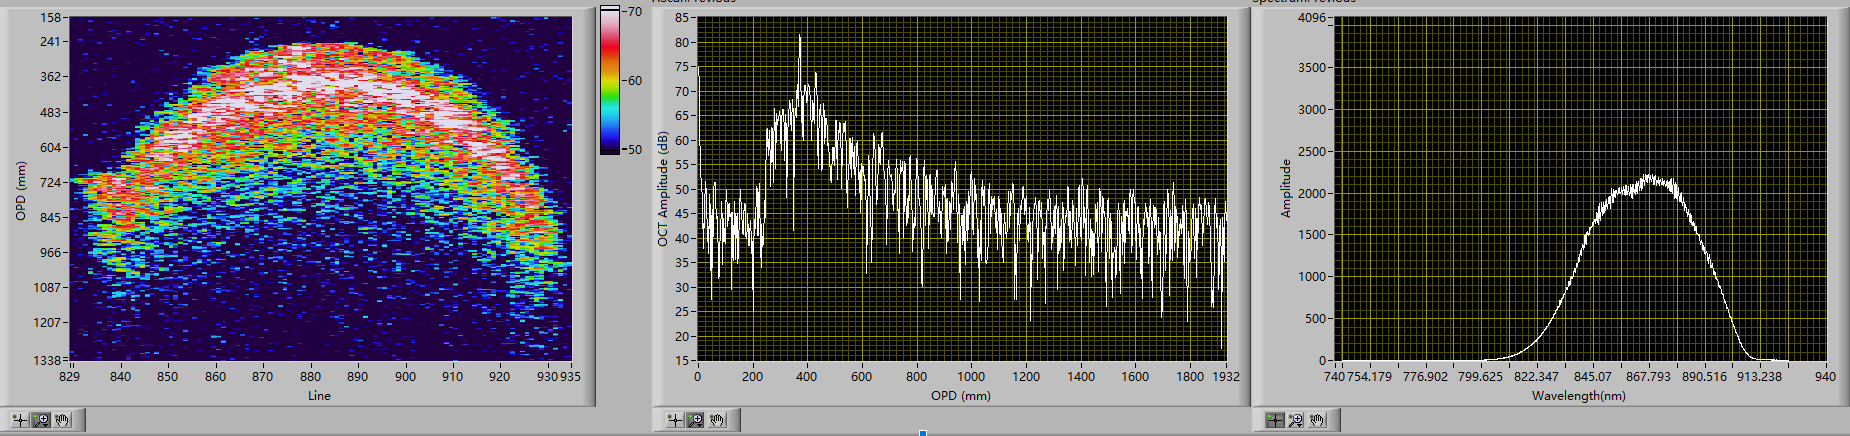Select pan hand tool under spectrum Wavelength graph
1850x436 pixels.
1318,420
